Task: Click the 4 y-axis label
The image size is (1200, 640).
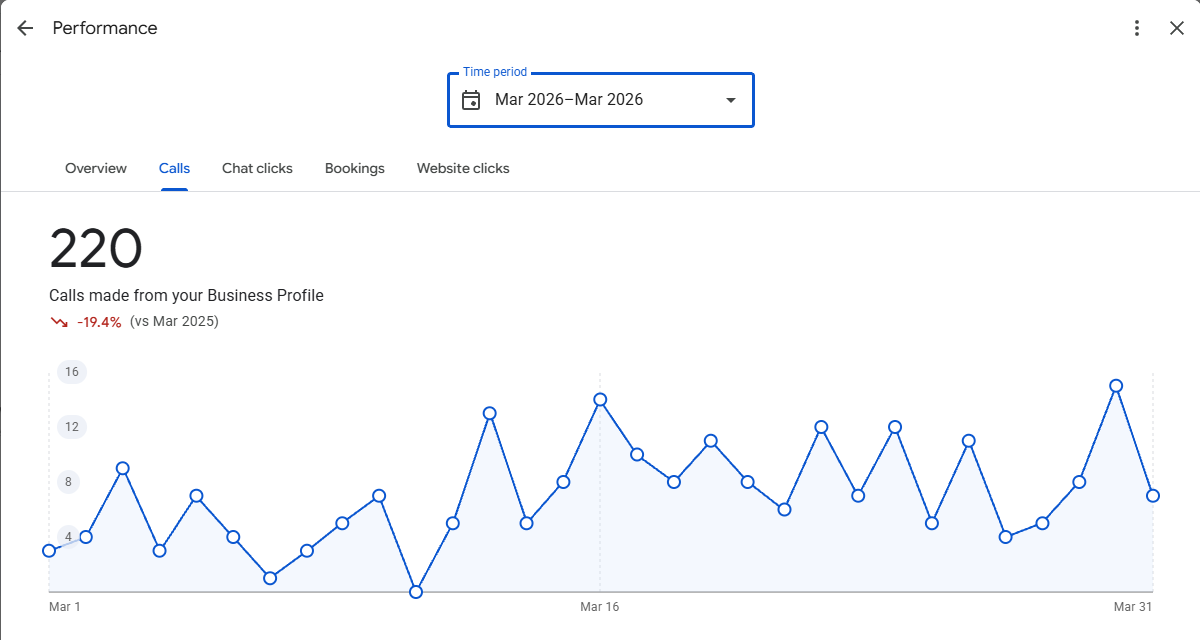Action: pyautogui.click(x=69, y=537)
